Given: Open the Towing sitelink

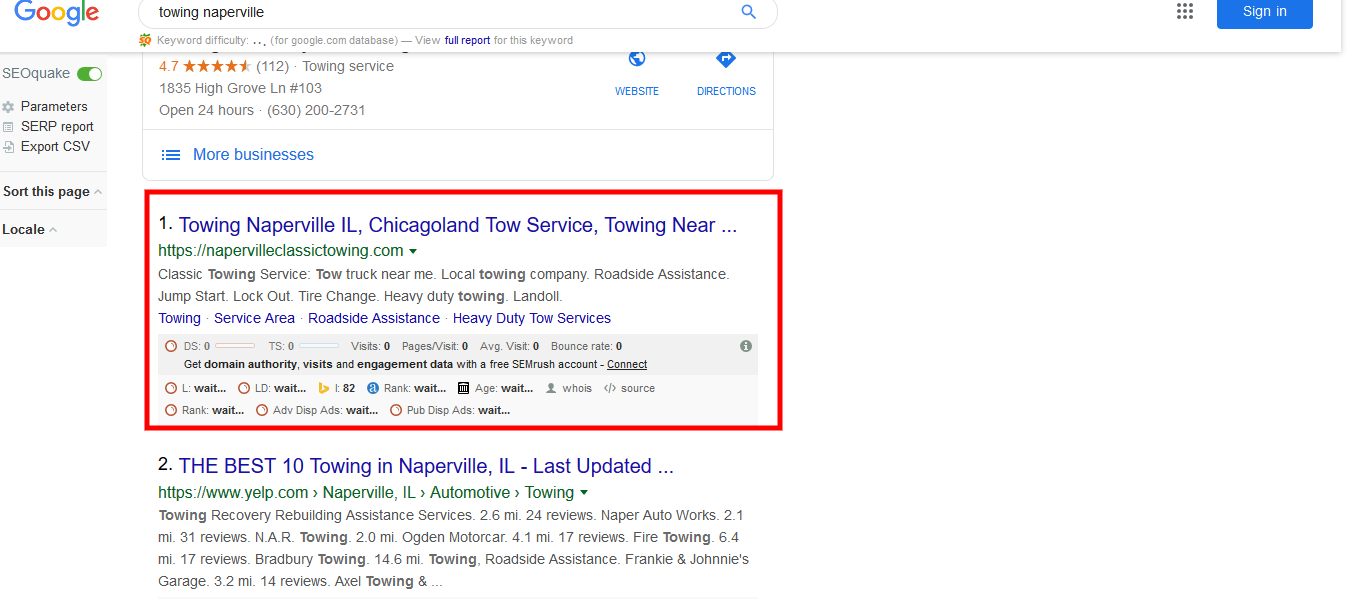Looking at the screenshot, I should [179, 319].
